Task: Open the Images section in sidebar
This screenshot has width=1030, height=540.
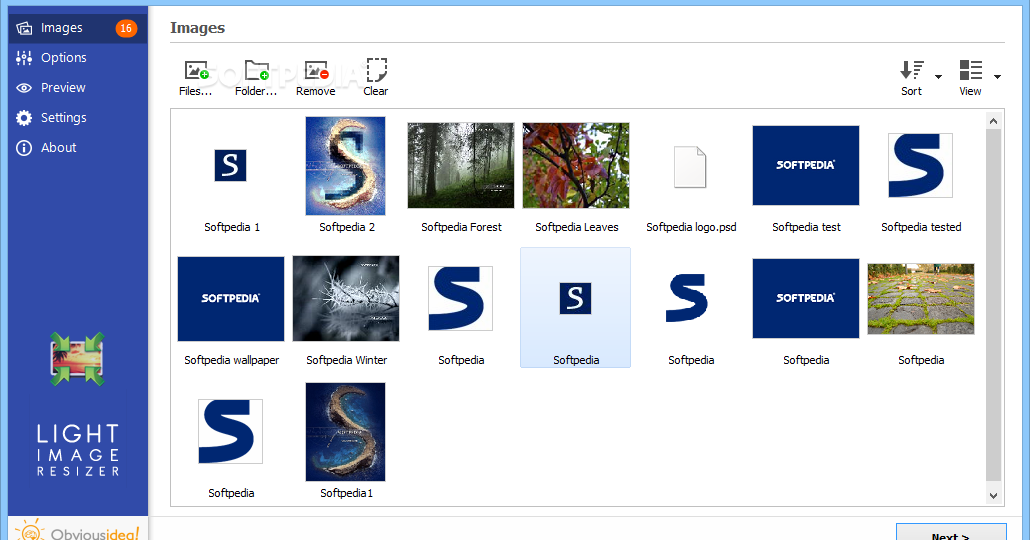Action: pyautogui.click(x=78, y=28)
